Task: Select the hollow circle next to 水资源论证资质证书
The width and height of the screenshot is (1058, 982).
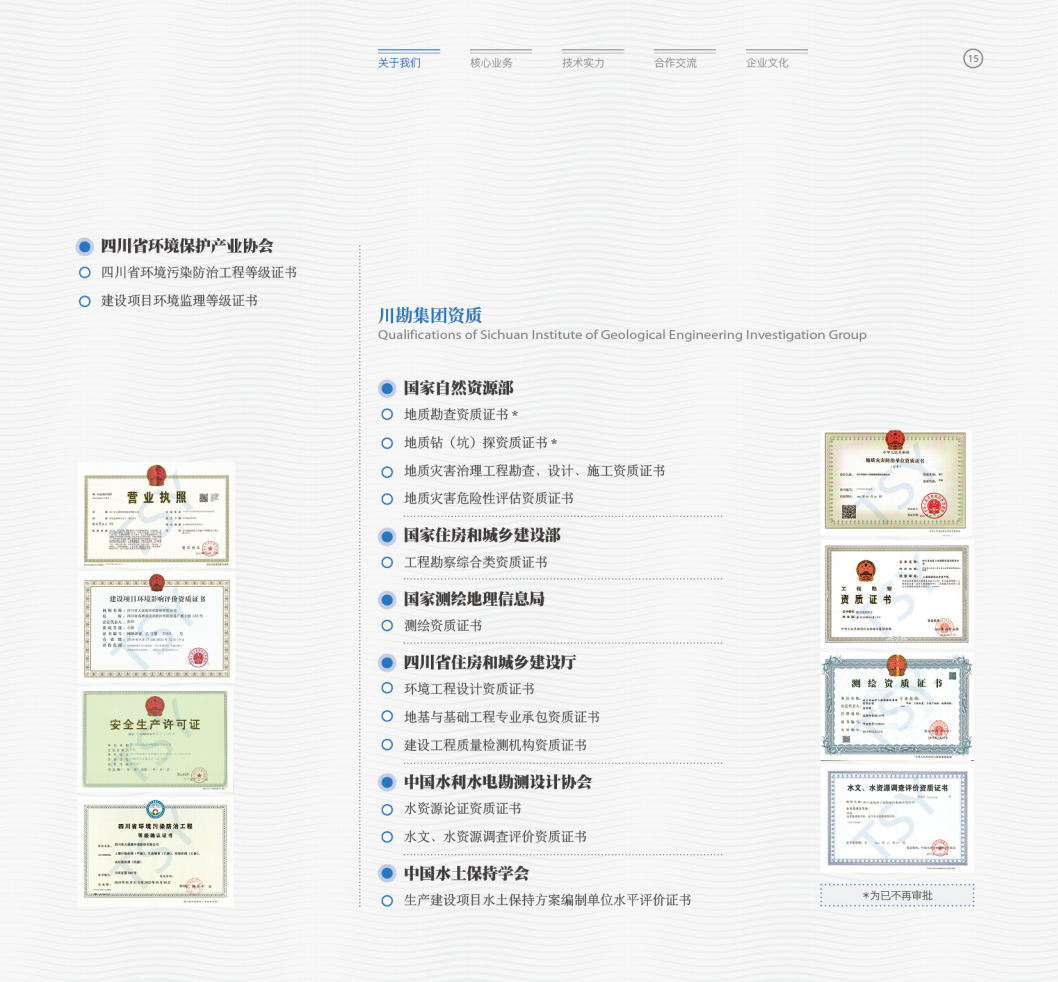Action: [x=389, y=810]
